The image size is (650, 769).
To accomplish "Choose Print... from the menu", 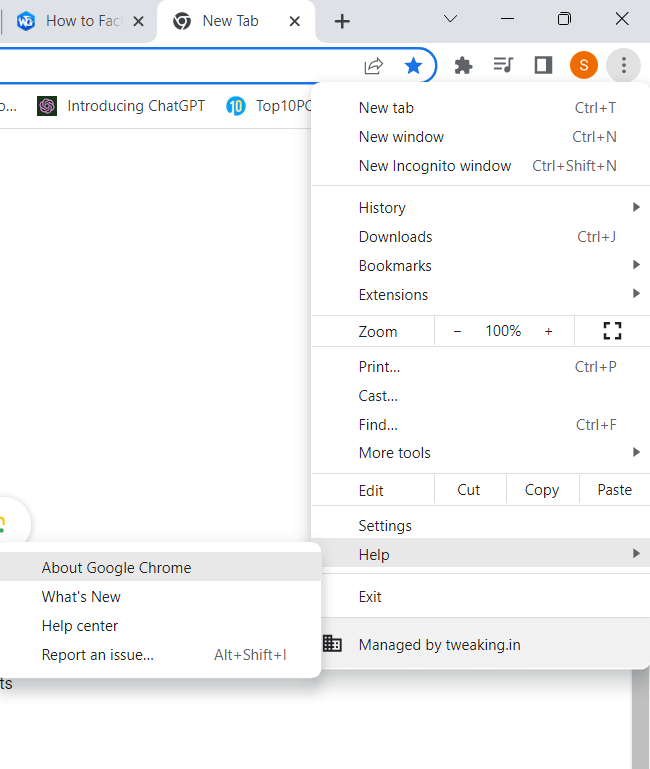I will click(481, 367).
